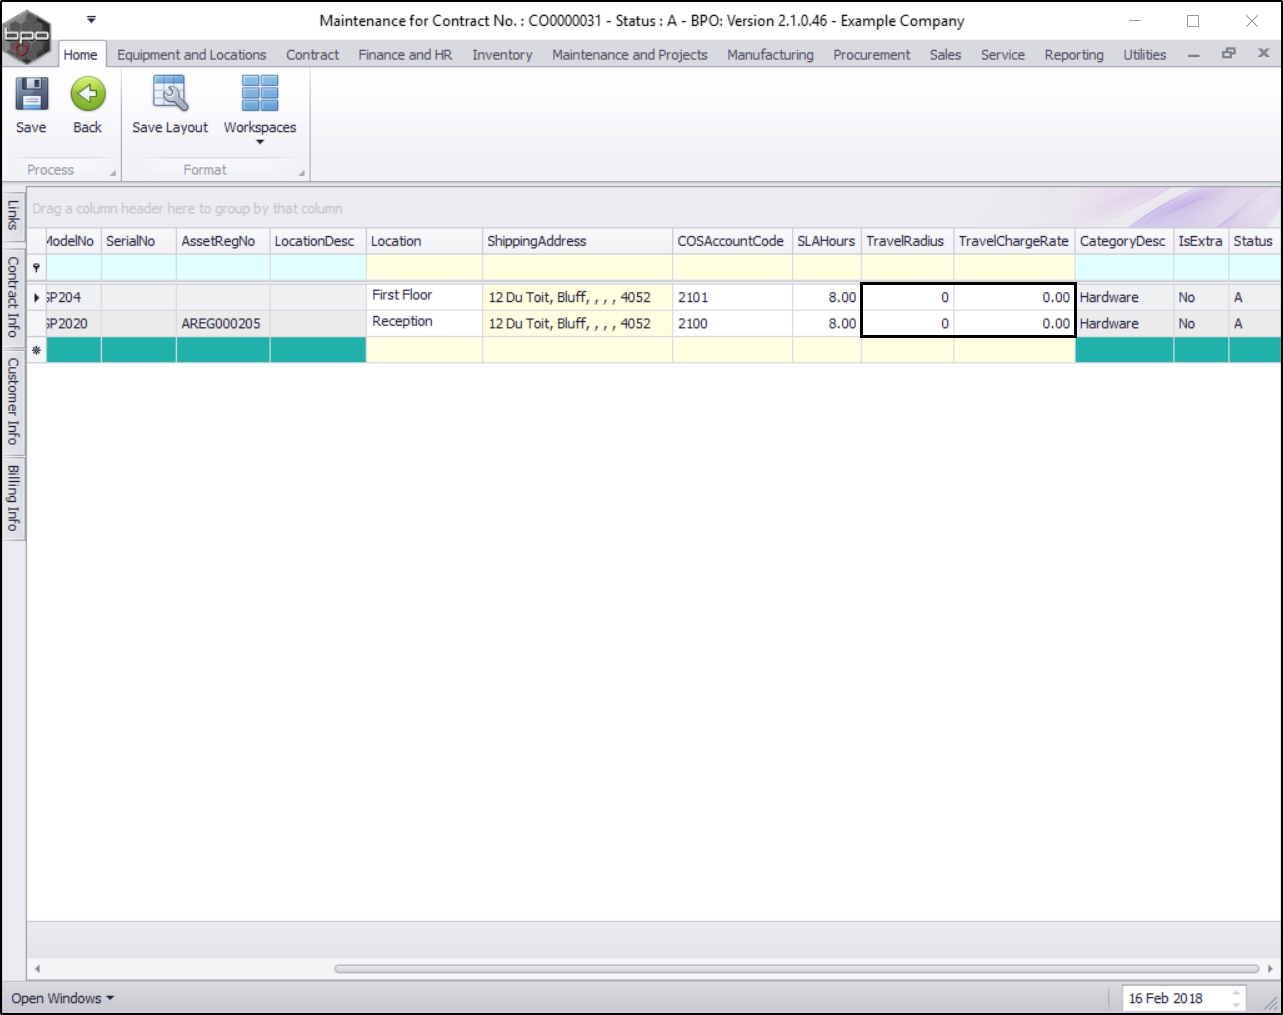Open the Service ribbon tab
Image resolution: width=1283 pixels, height=1015 pixels.
tap(1003, 55)
